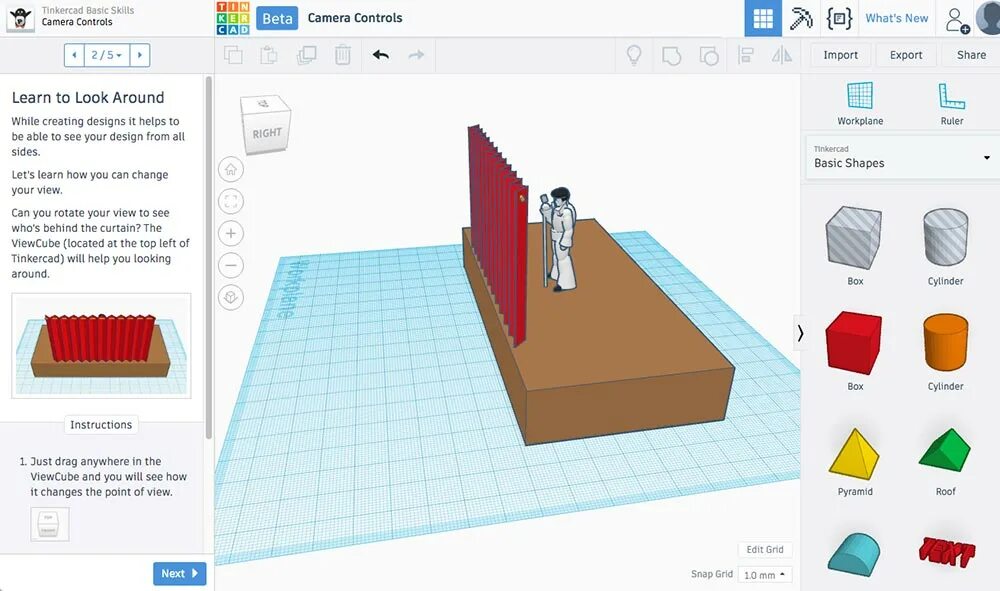Click the Ungroup shapes icon
1000x591 pixels.
coord(709,55)
